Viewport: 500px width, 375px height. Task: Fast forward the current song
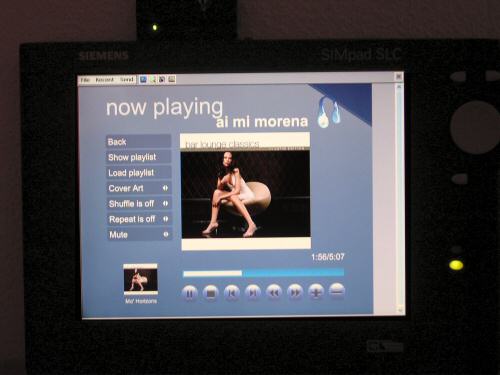point(295,292)
